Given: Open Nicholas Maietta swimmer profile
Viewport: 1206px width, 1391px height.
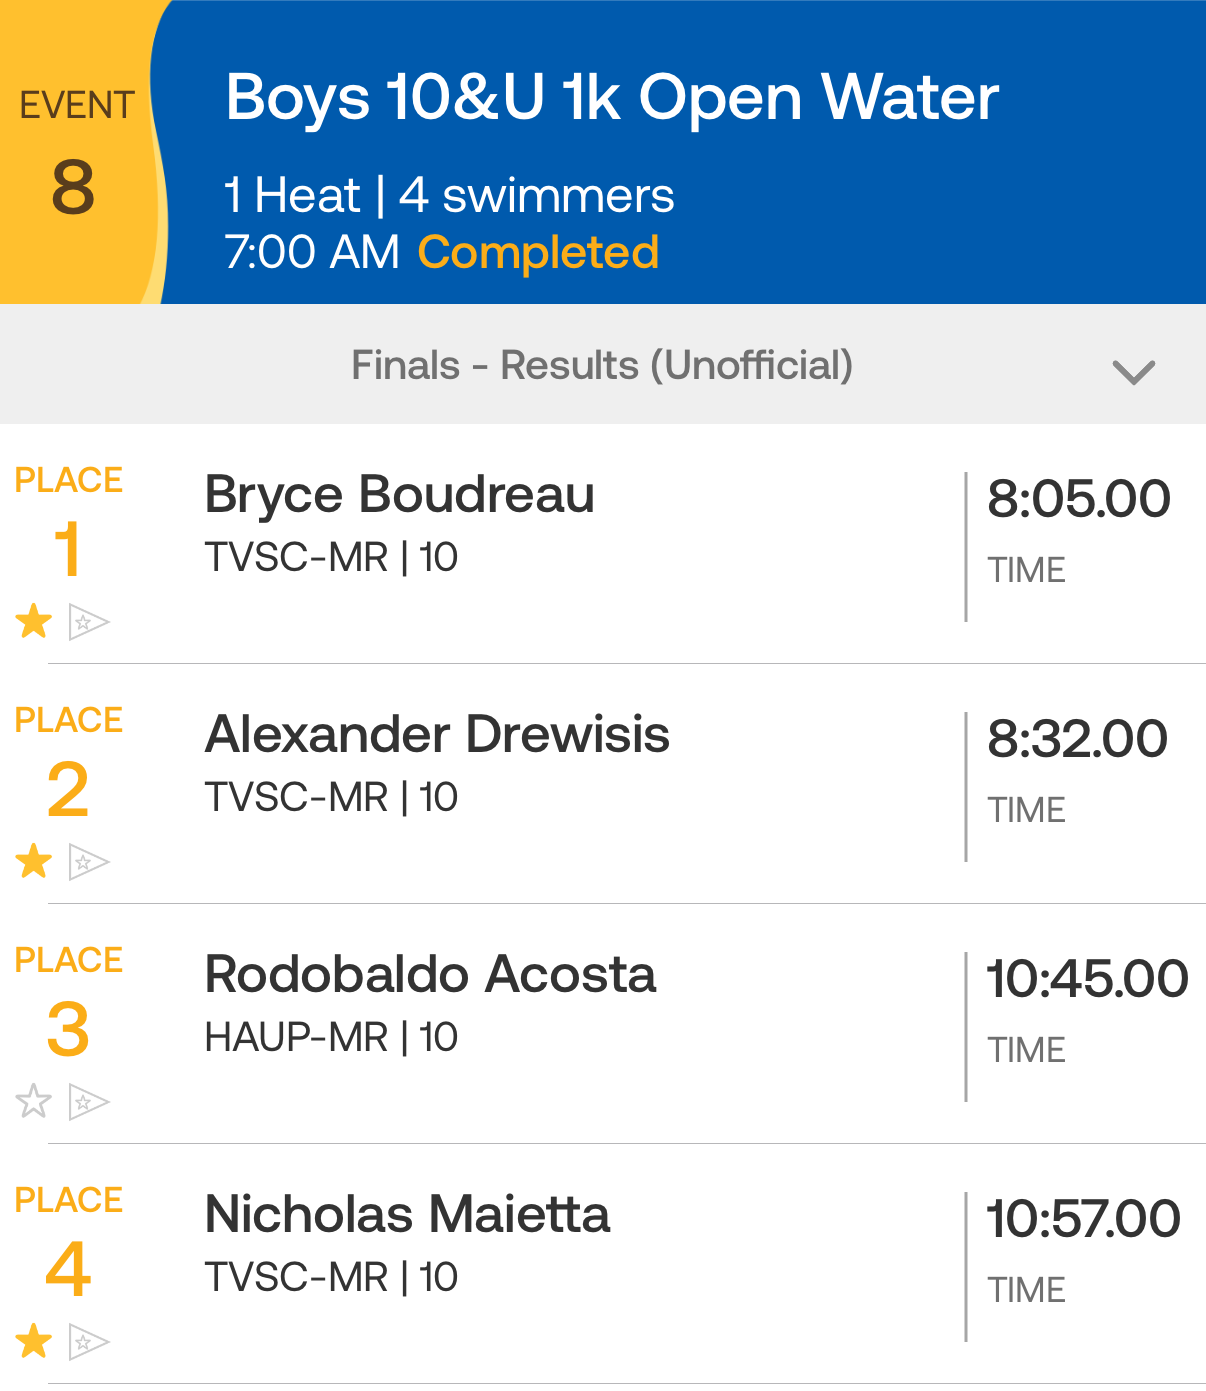Looking at the screenshot, I should [x=407, y=1214].
